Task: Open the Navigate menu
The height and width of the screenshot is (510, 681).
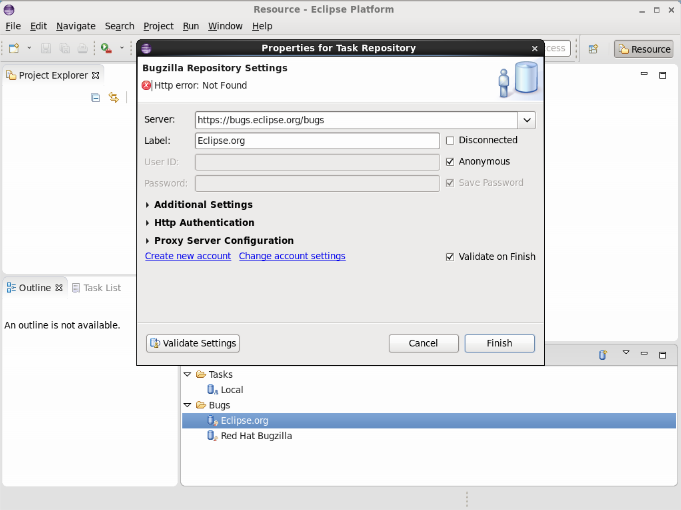Action: coord(76,26)
